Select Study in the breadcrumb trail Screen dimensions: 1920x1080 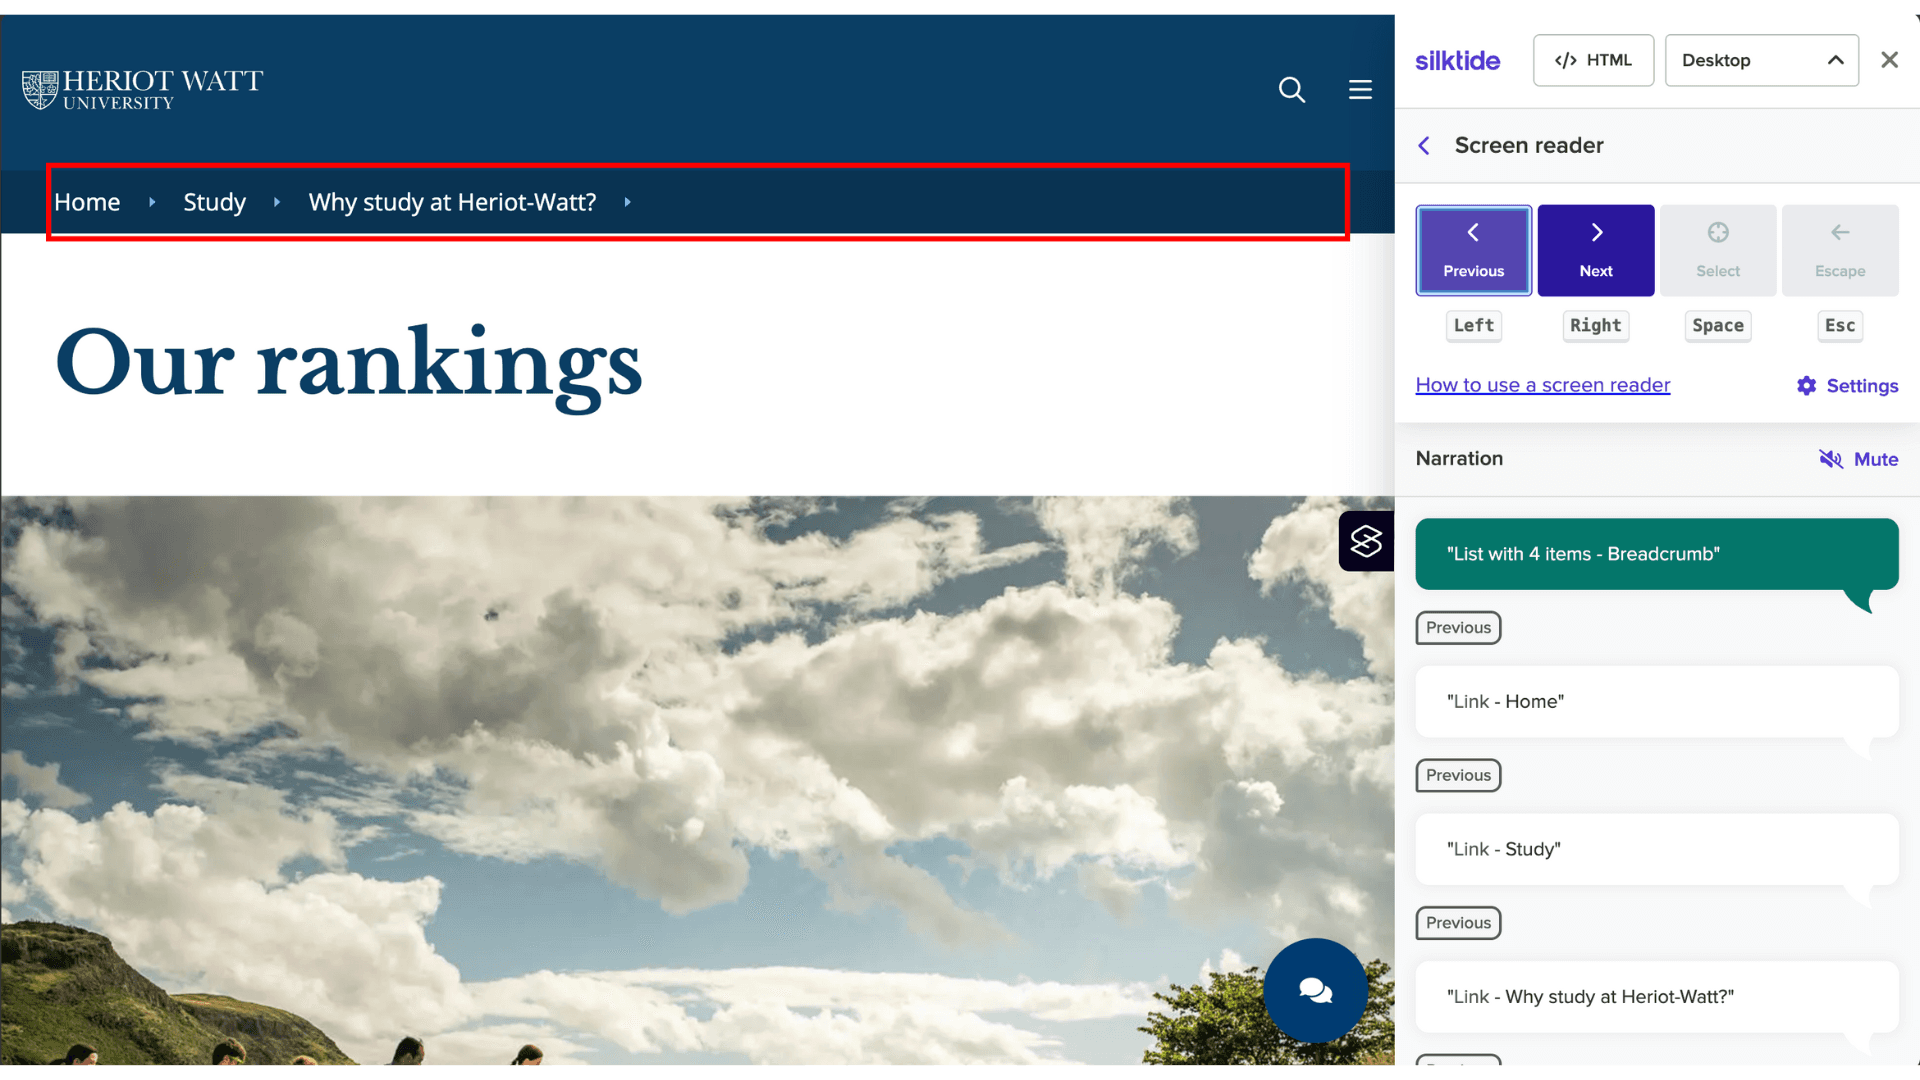tap(214, 202)
